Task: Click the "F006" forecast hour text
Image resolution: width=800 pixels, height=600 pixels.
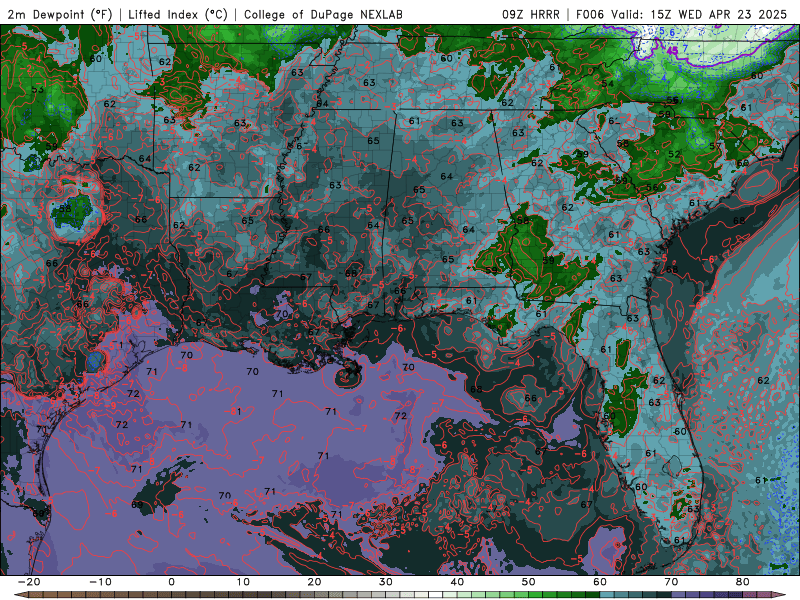Action: (590, 14)
